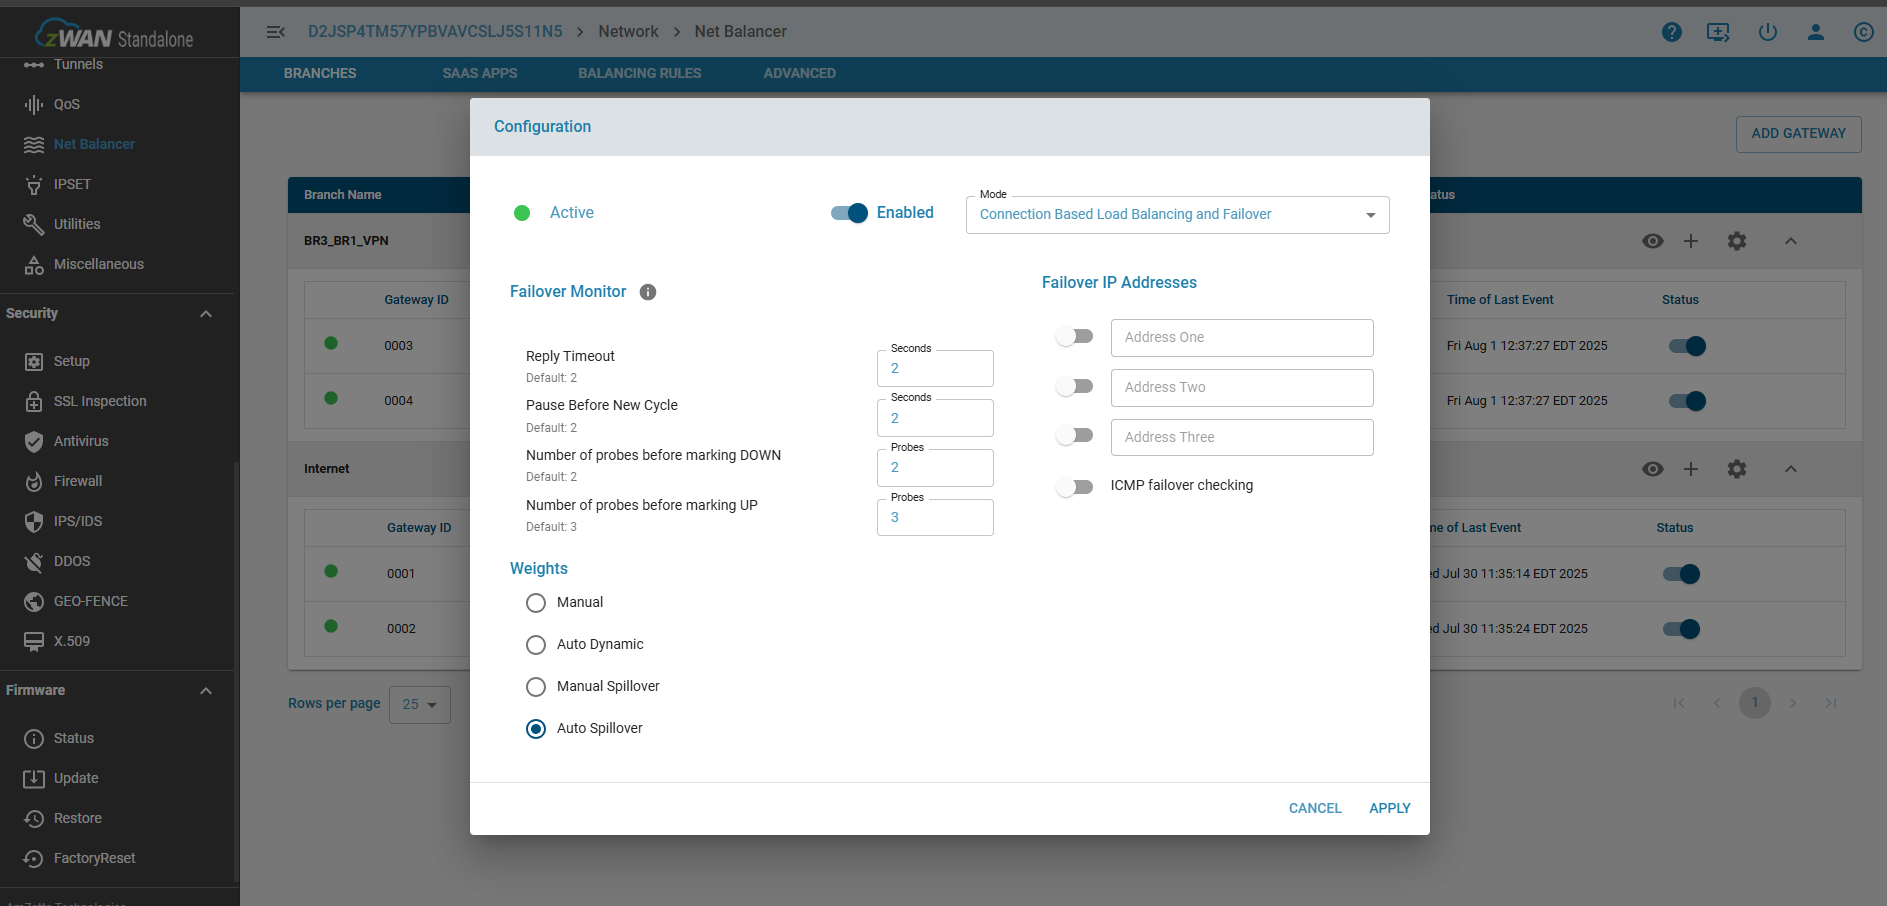Click the Address One input field
The height and width of the screenshot is (906, 1887).
(x=1241, y=338)
